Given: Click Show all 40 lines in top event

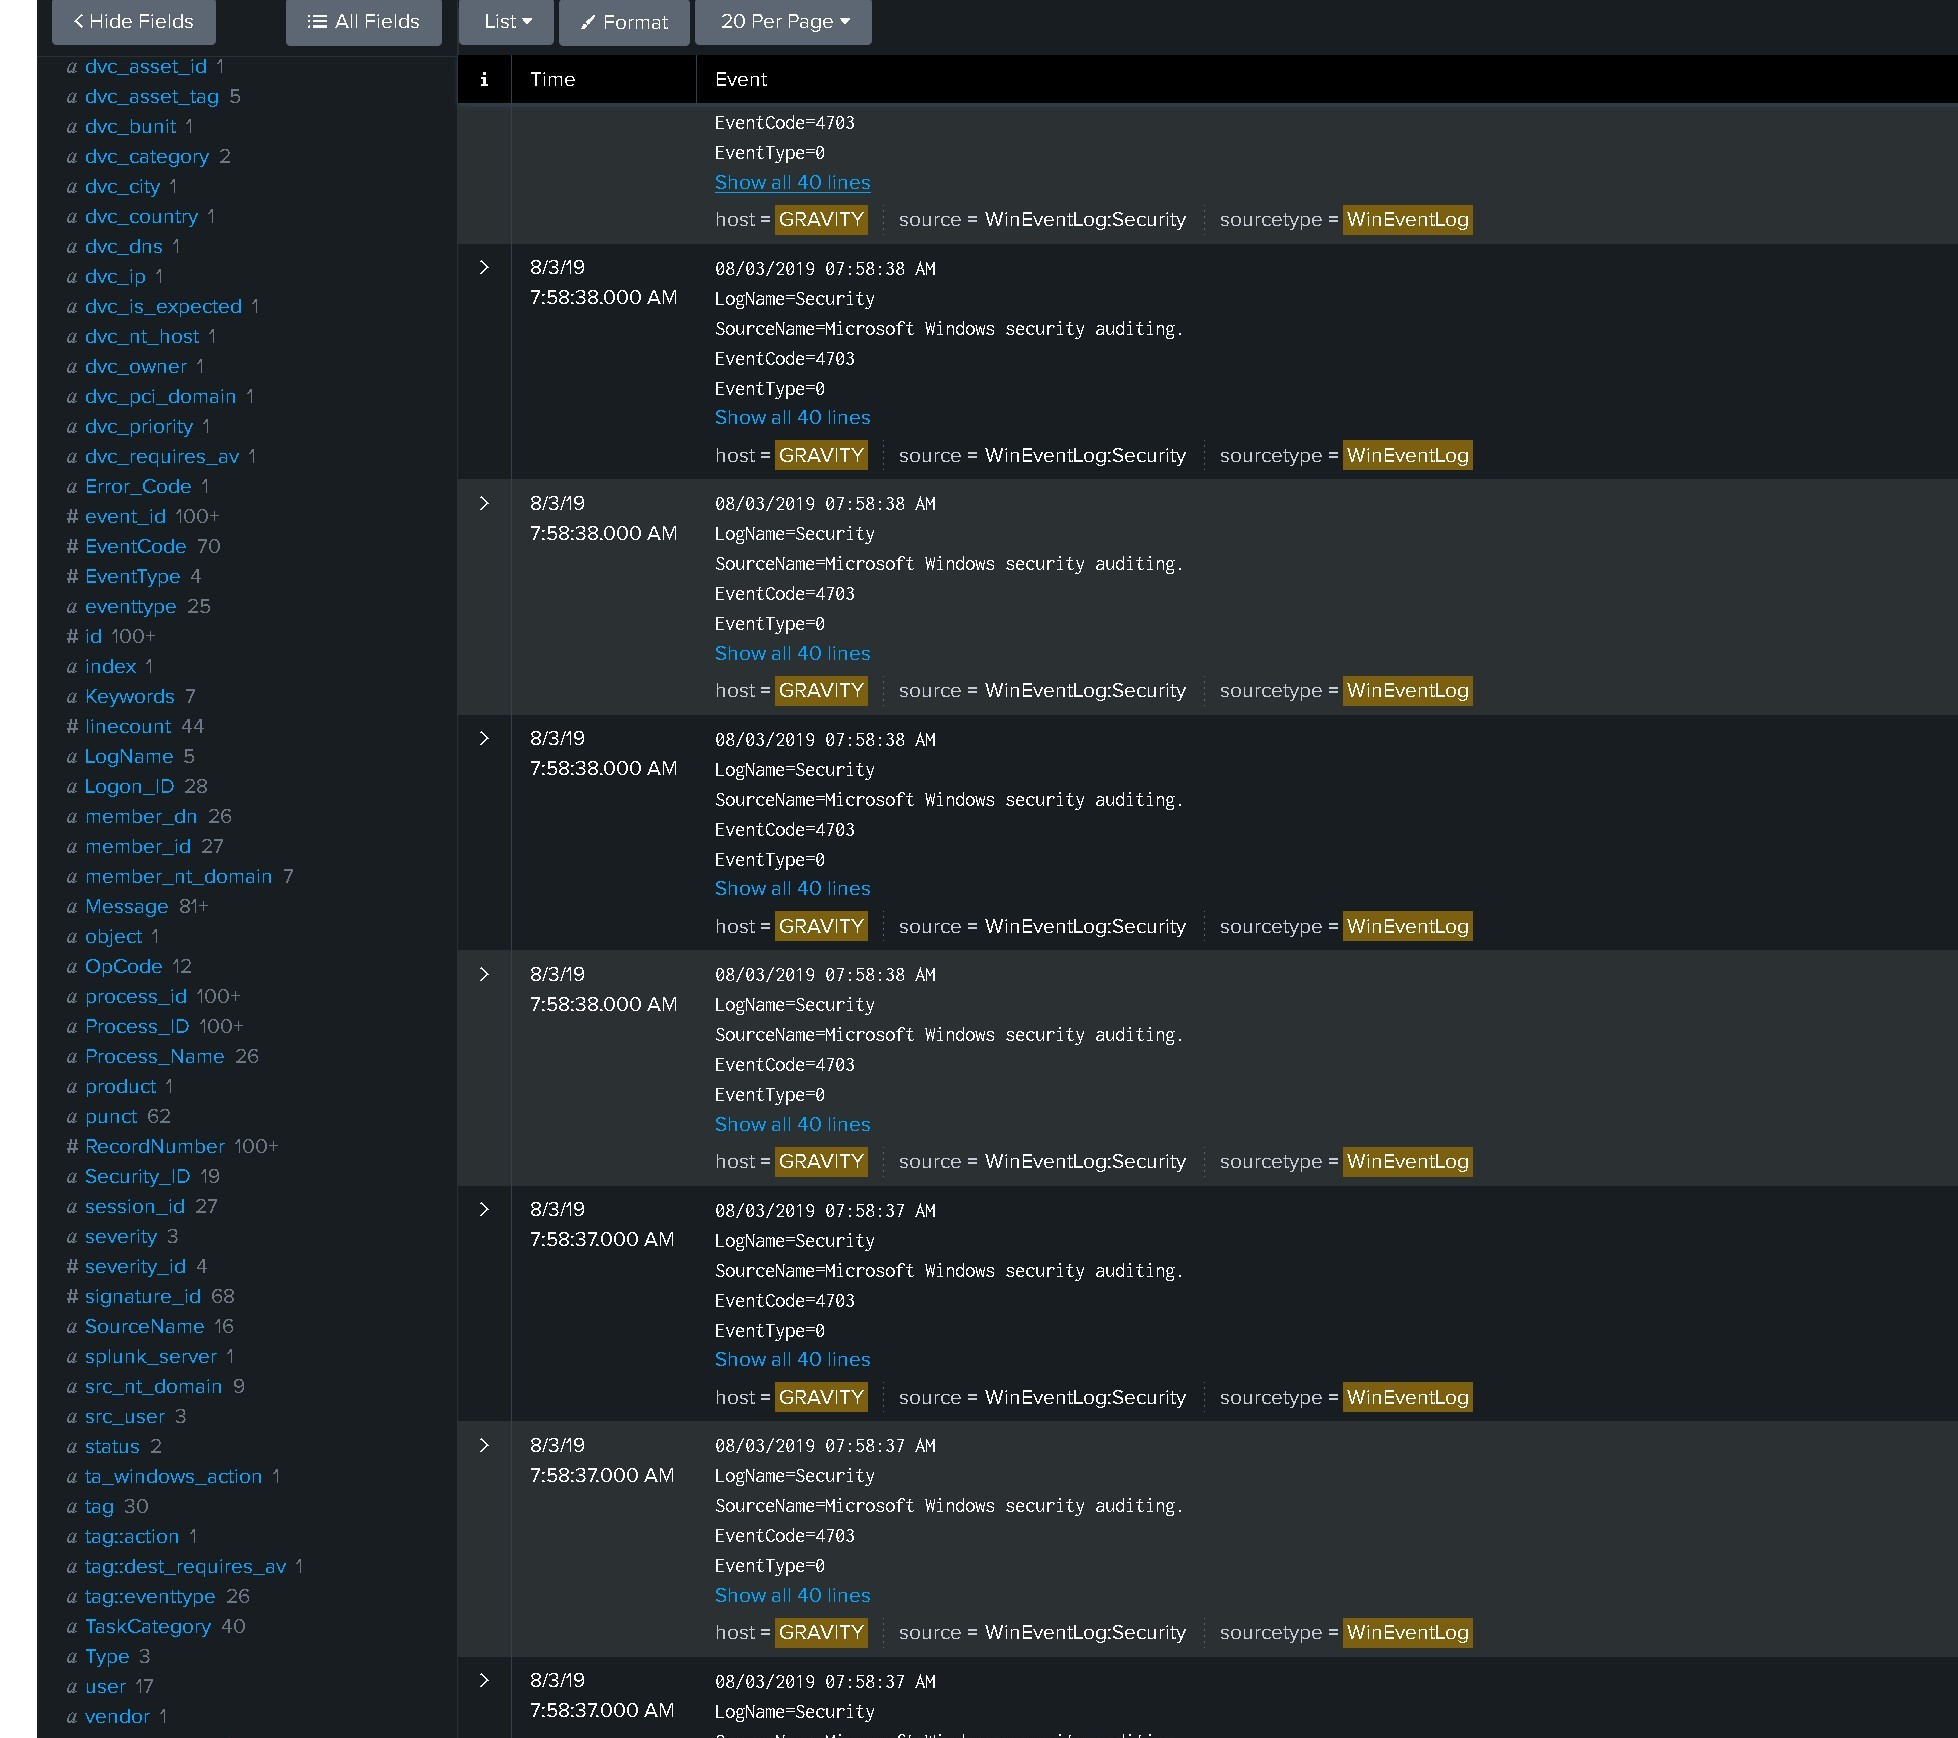Looking at the screenshot, I should coord(792,183).
